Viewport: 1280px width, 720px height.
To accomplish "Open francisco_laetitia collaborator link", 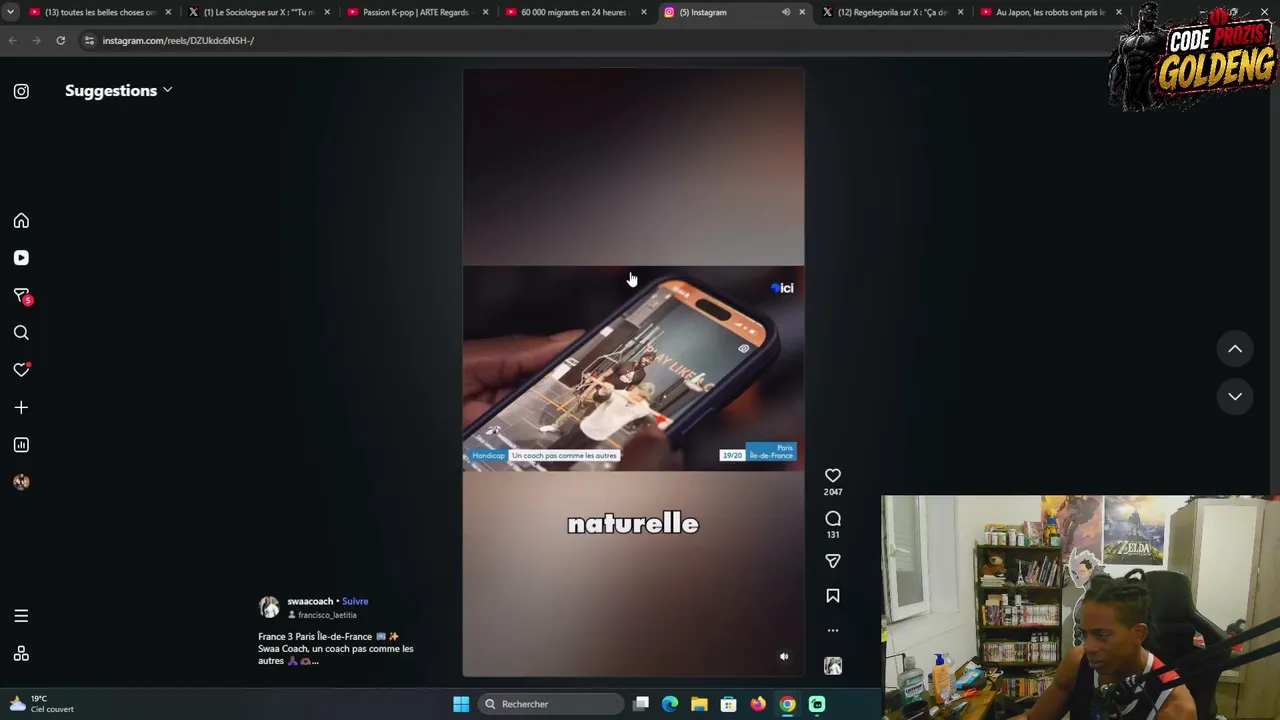I will [327, 615].
